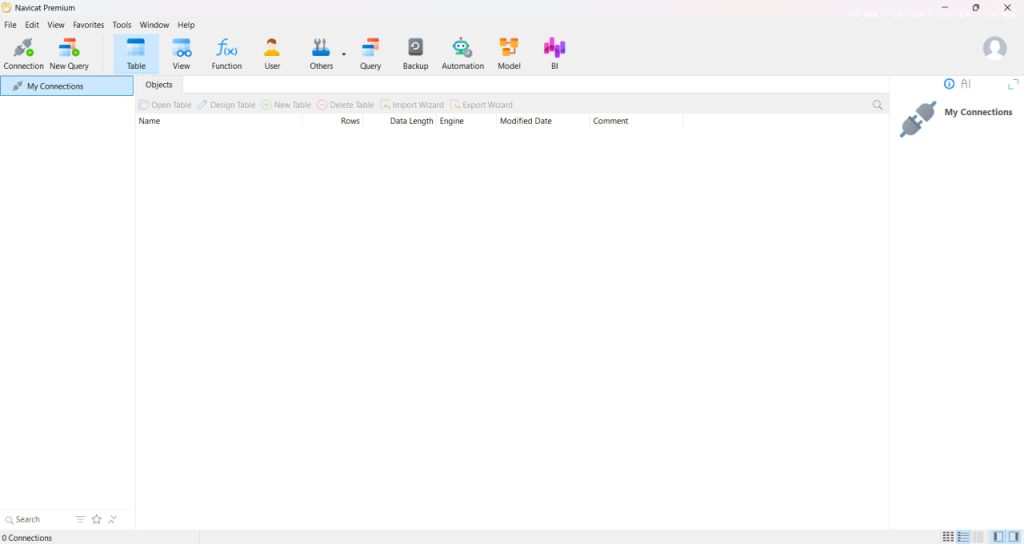Select the Table objects button
This screenshot has width=1024, height=544.
tap(136, 54)
